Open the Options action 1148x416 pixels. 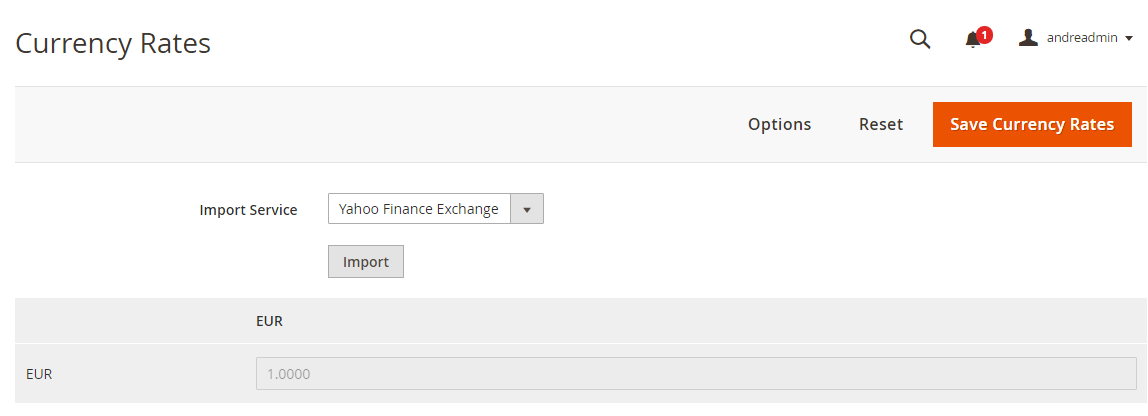point(779,125)
